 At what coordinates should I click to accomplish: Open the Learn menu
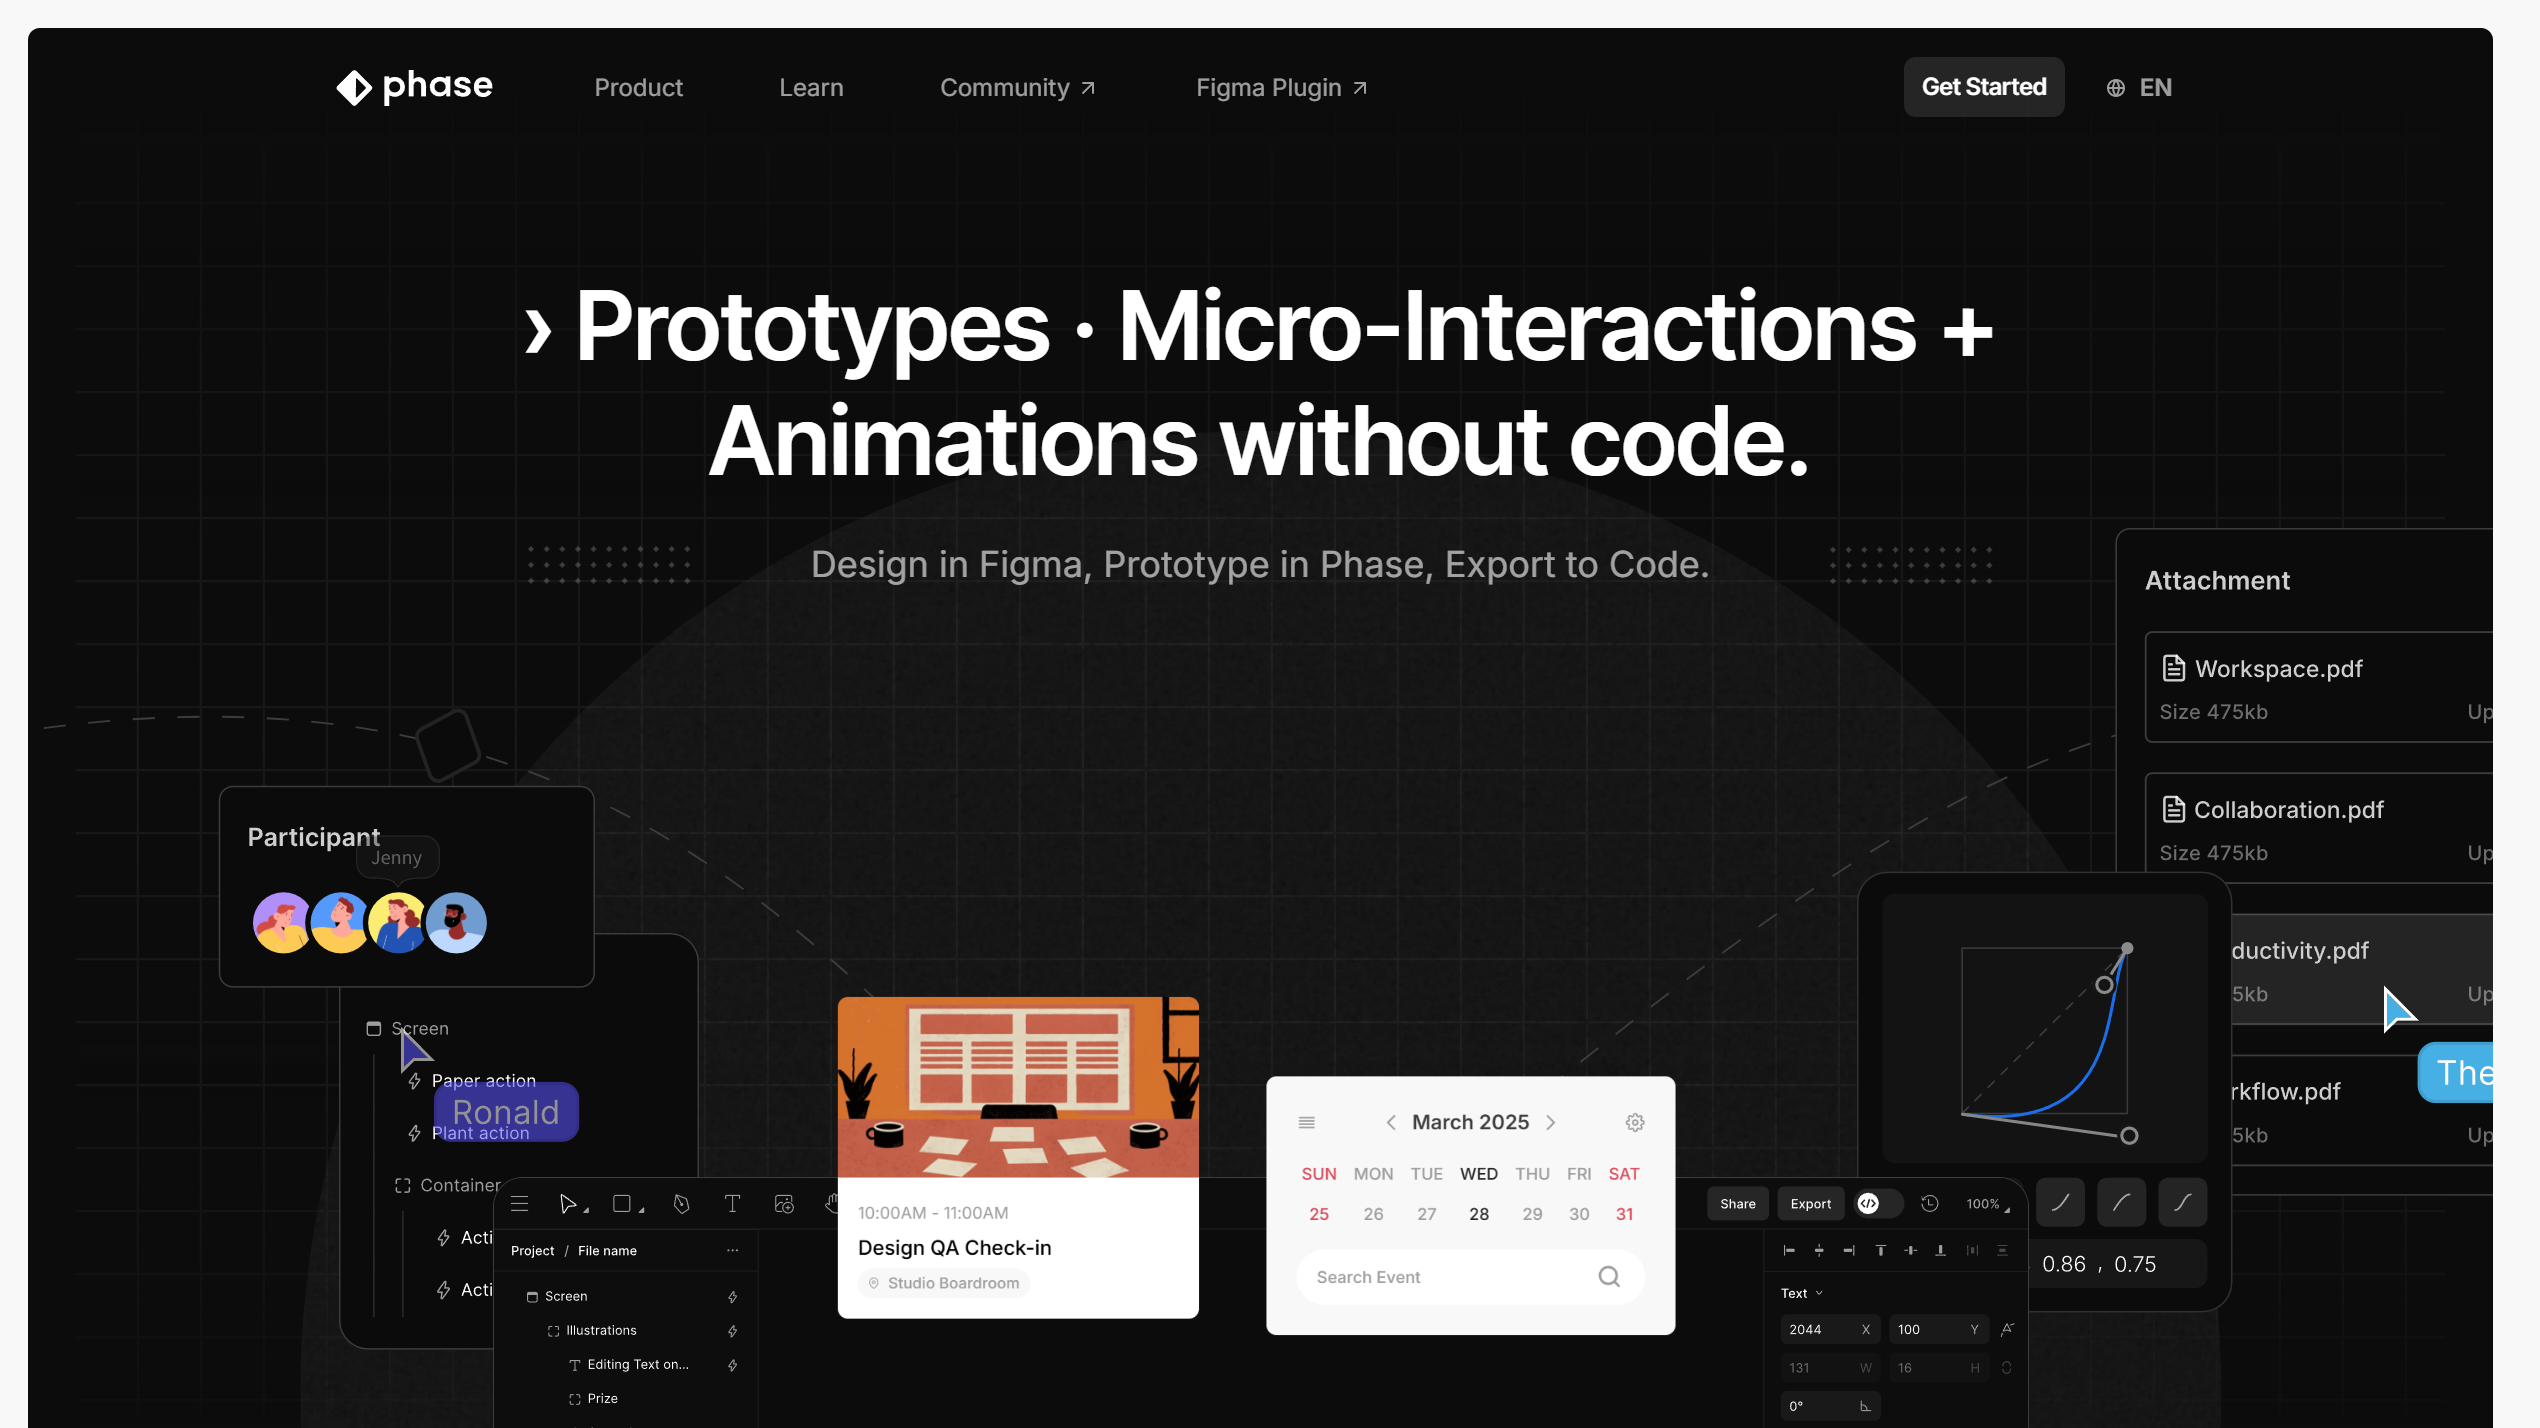(x=811, y=88)
